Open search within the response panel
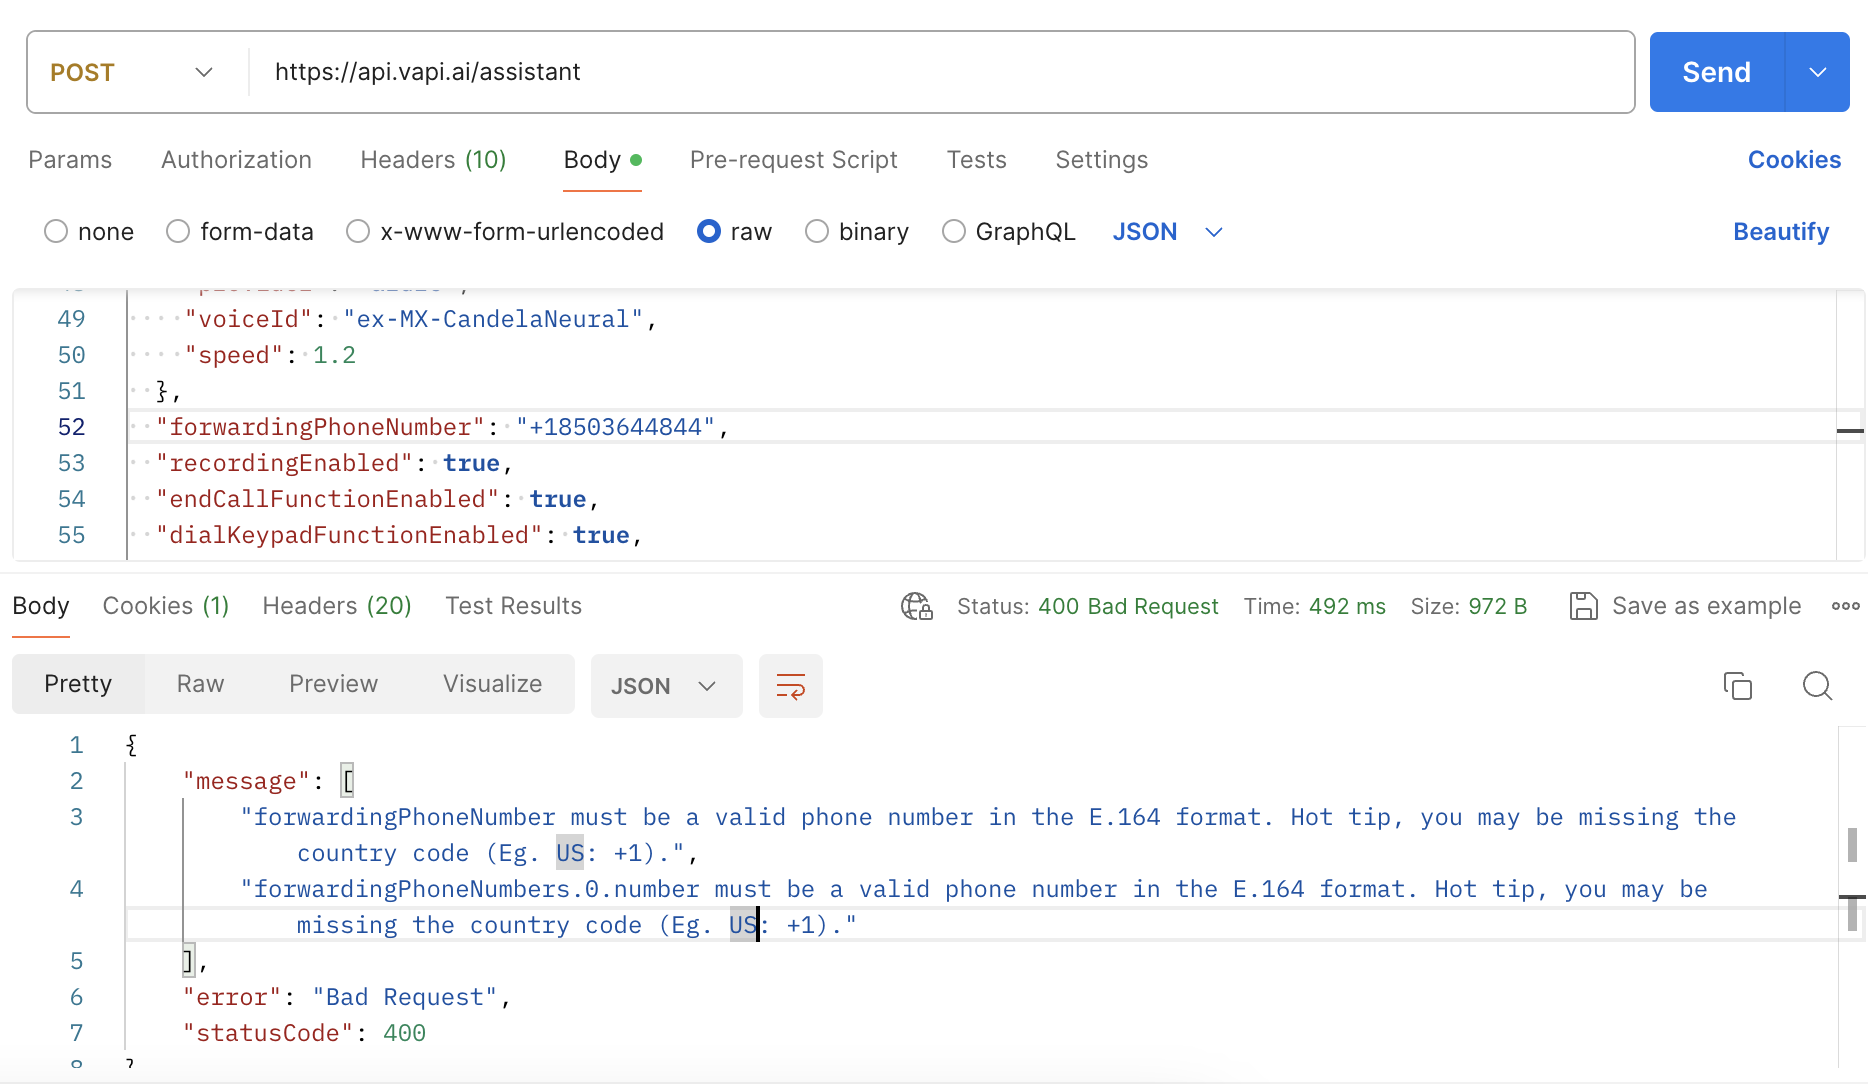Screen dimensions: 1868x1084 [1816, 686]
